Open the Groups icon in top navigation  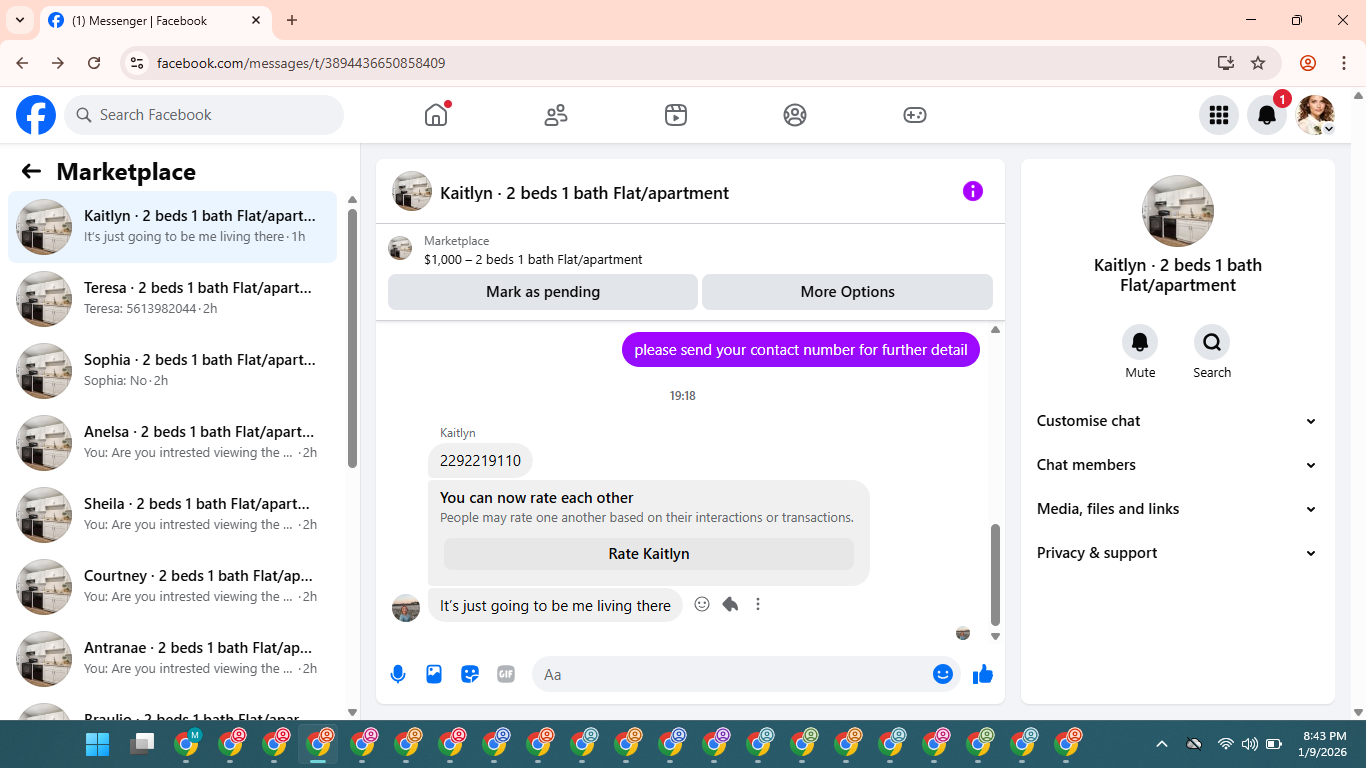[x=795, y=115]
